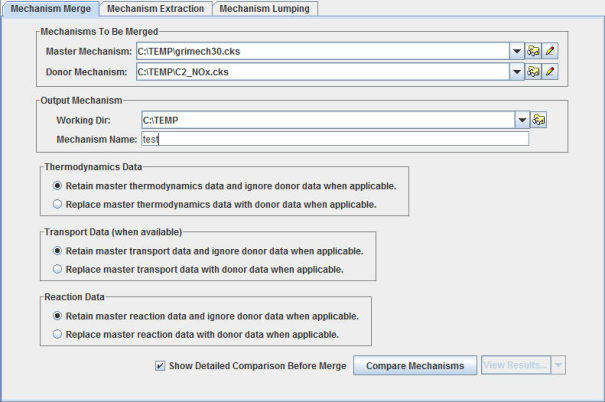Focus the Working Dir path field

click(x=328, y=120)
